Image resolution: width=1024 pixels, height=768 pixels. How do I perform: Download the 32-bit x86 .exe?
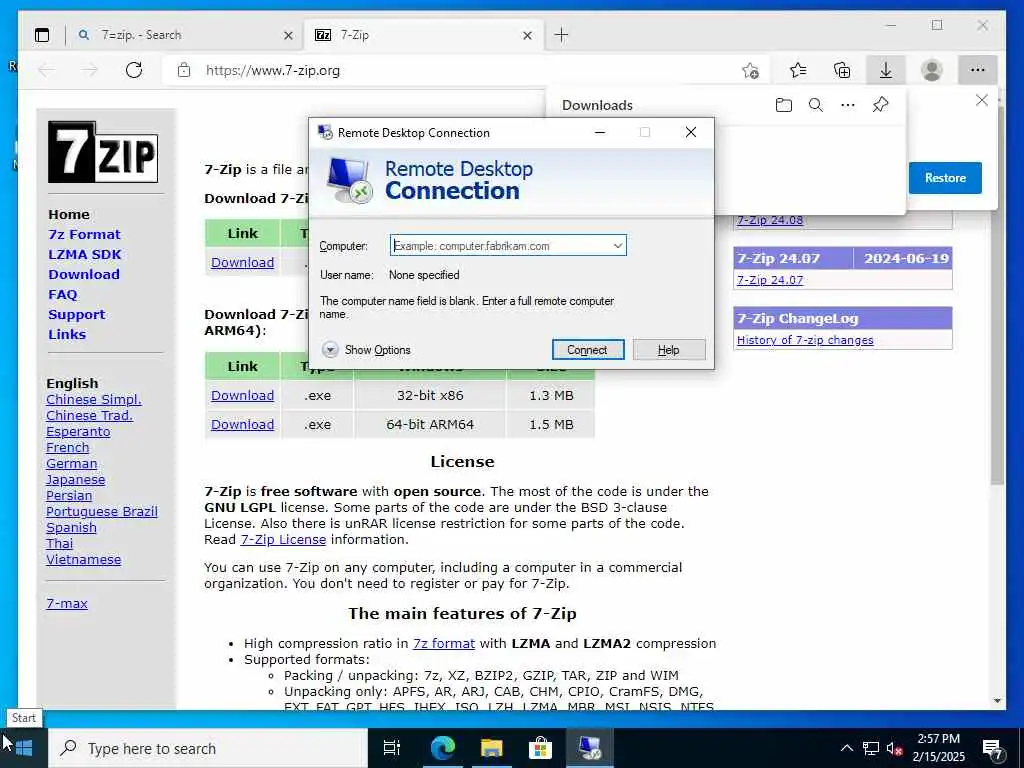242,396
